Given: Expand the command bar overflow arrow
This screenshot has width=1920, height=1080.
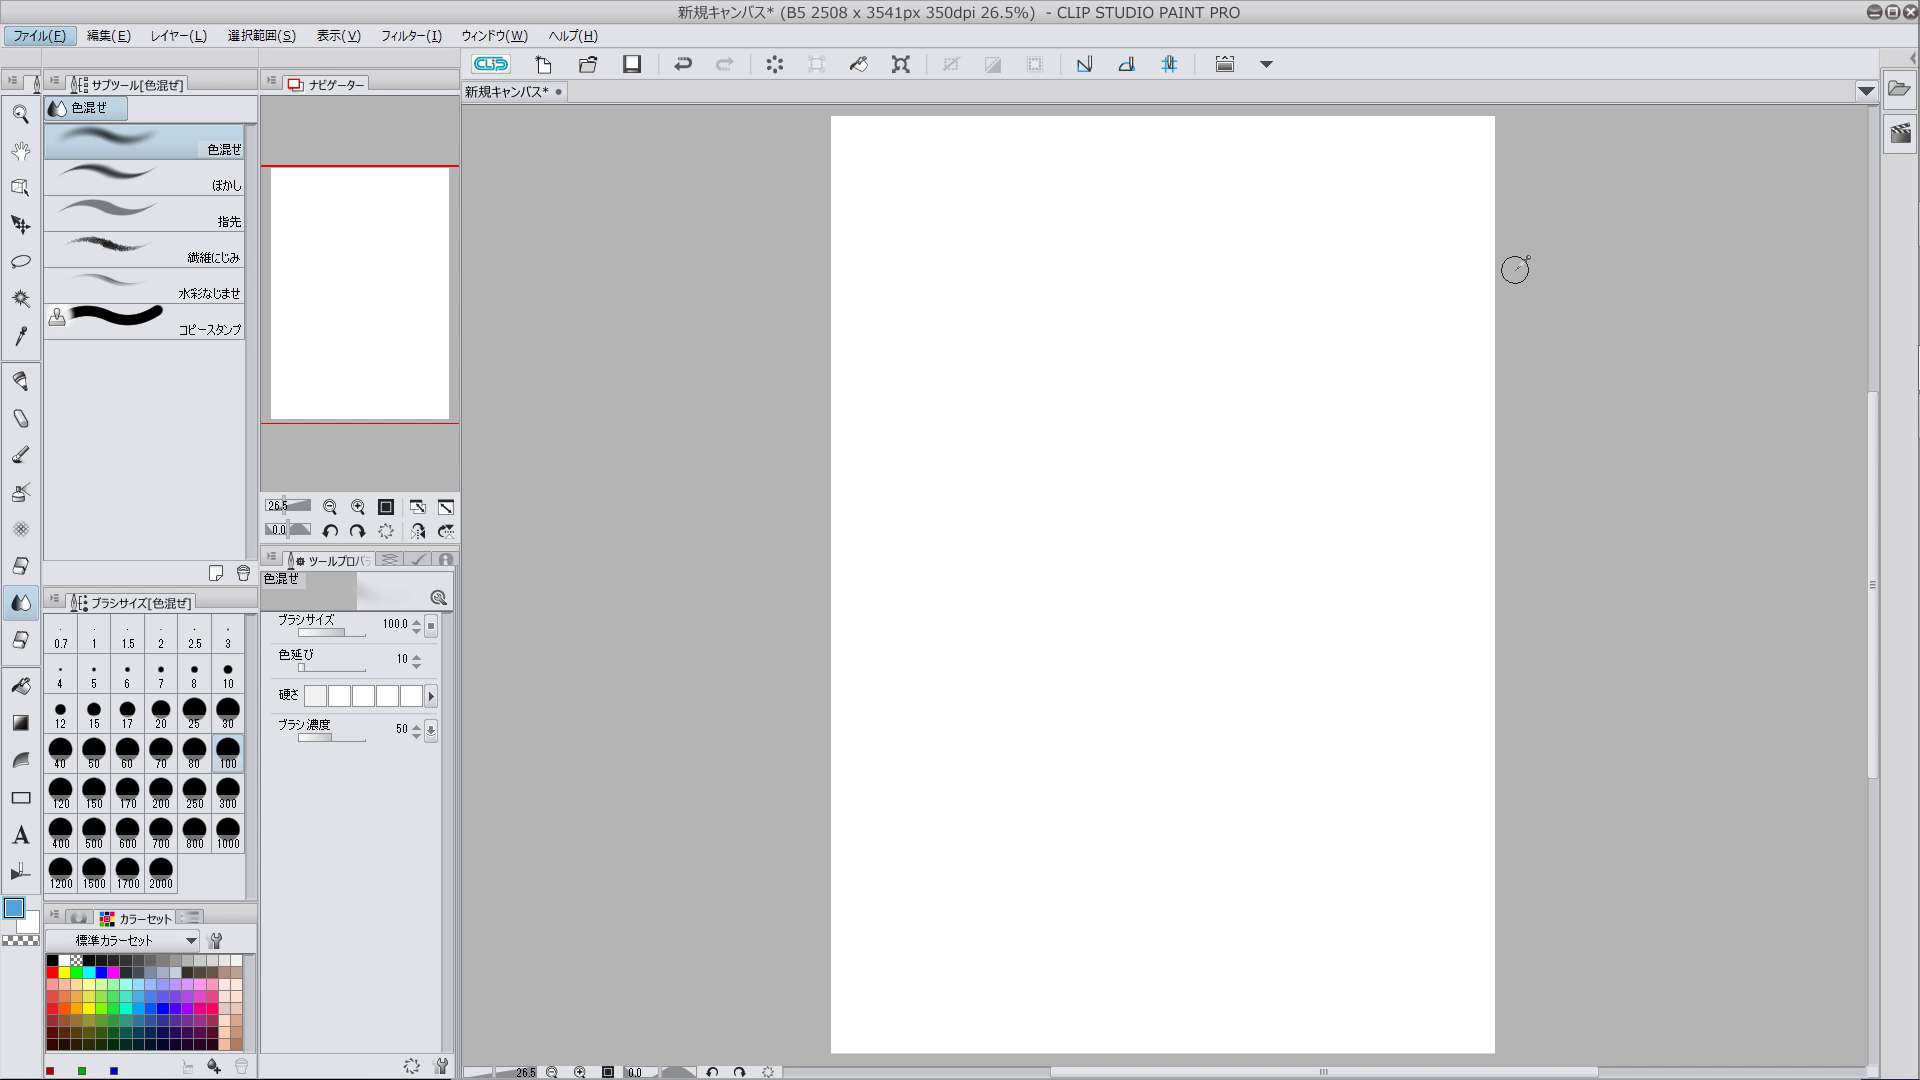Looking at the screenshot, I should 1266,64.
